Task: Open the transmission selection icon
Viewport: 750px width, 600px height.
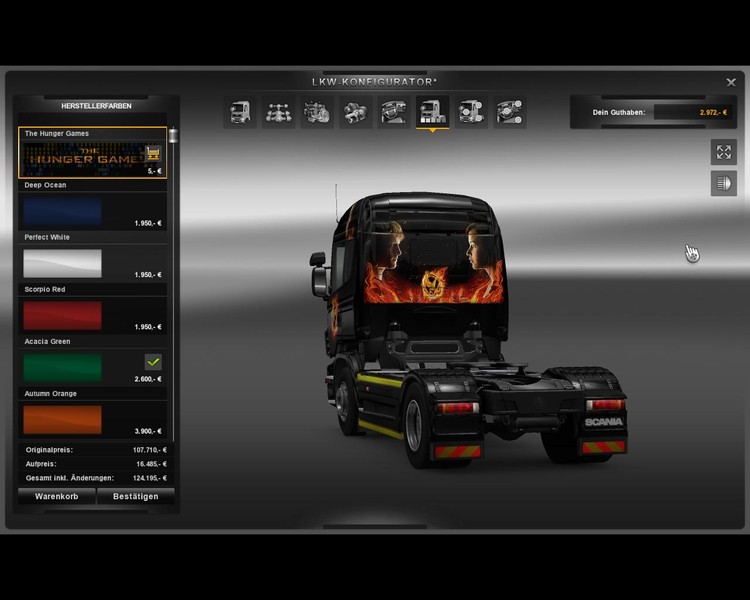Action: click(x=355, y=112)
